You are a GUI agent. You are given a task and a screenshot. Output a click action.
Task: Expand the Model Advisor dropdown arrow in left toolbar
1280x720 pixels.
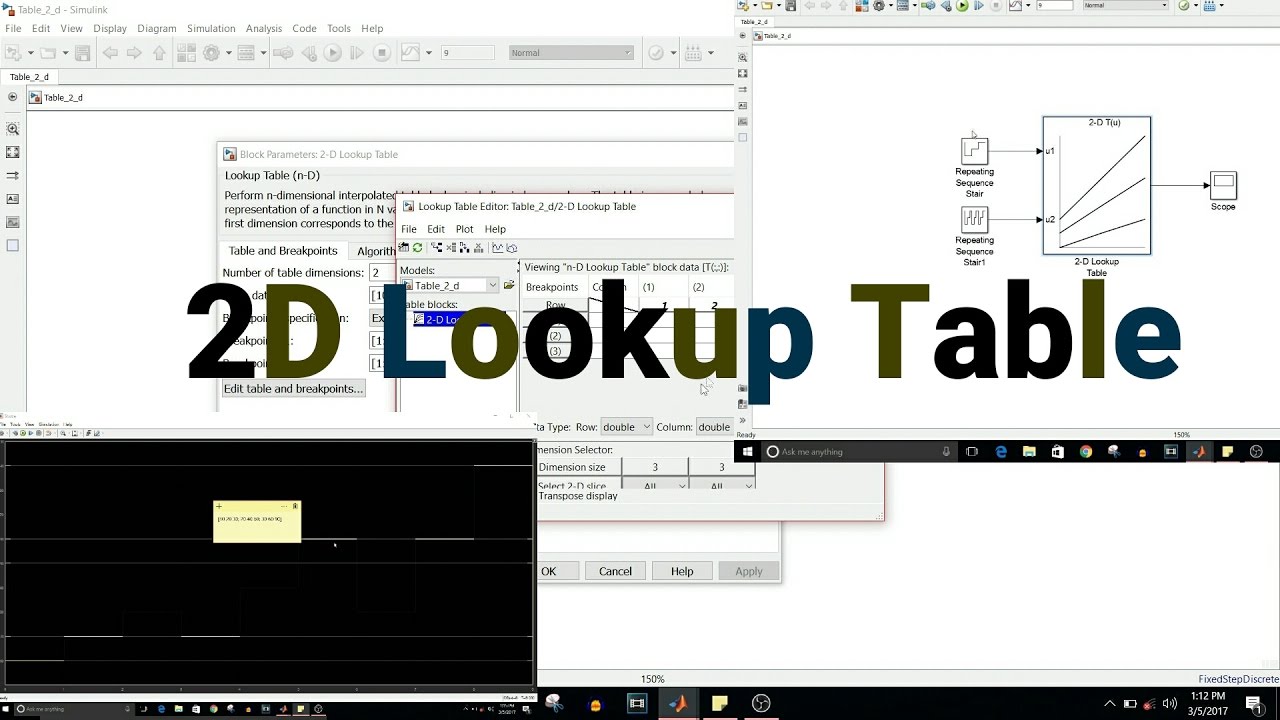[x=675, y=53]
